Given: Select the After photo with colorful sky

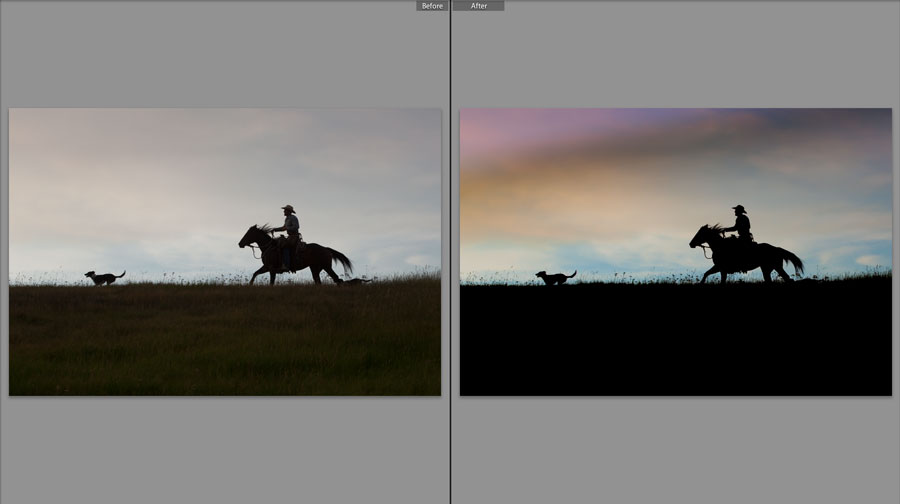Looking at the screenshot, I should [676, 251].
